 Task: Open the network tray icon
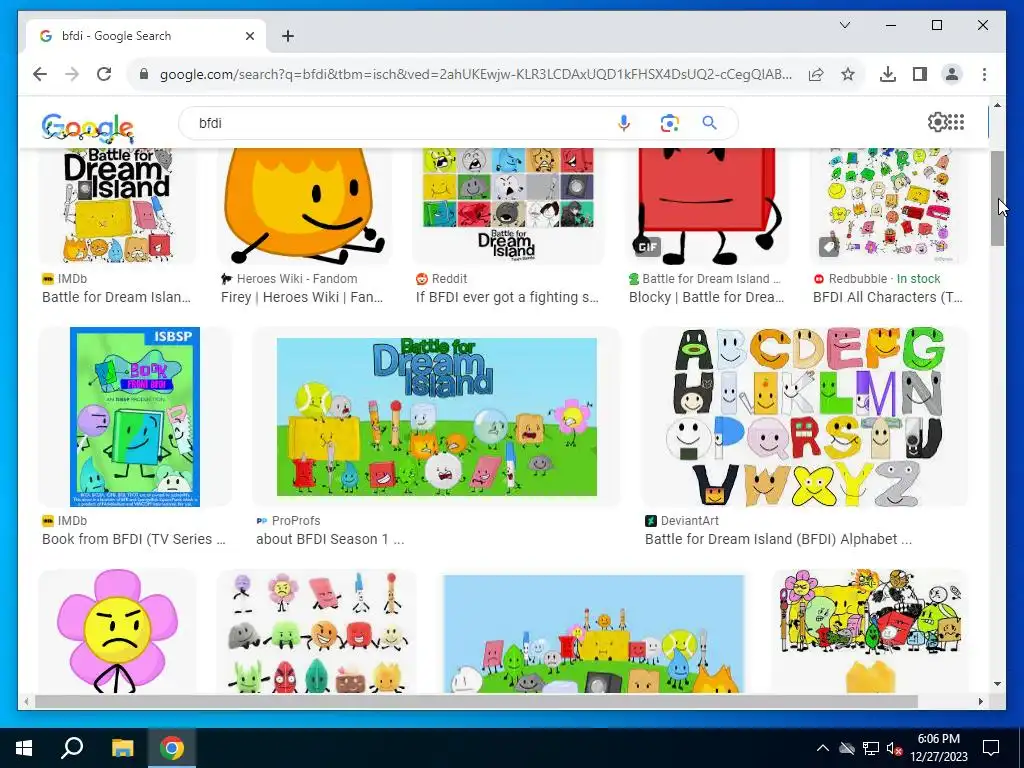[x=871, y=748]
